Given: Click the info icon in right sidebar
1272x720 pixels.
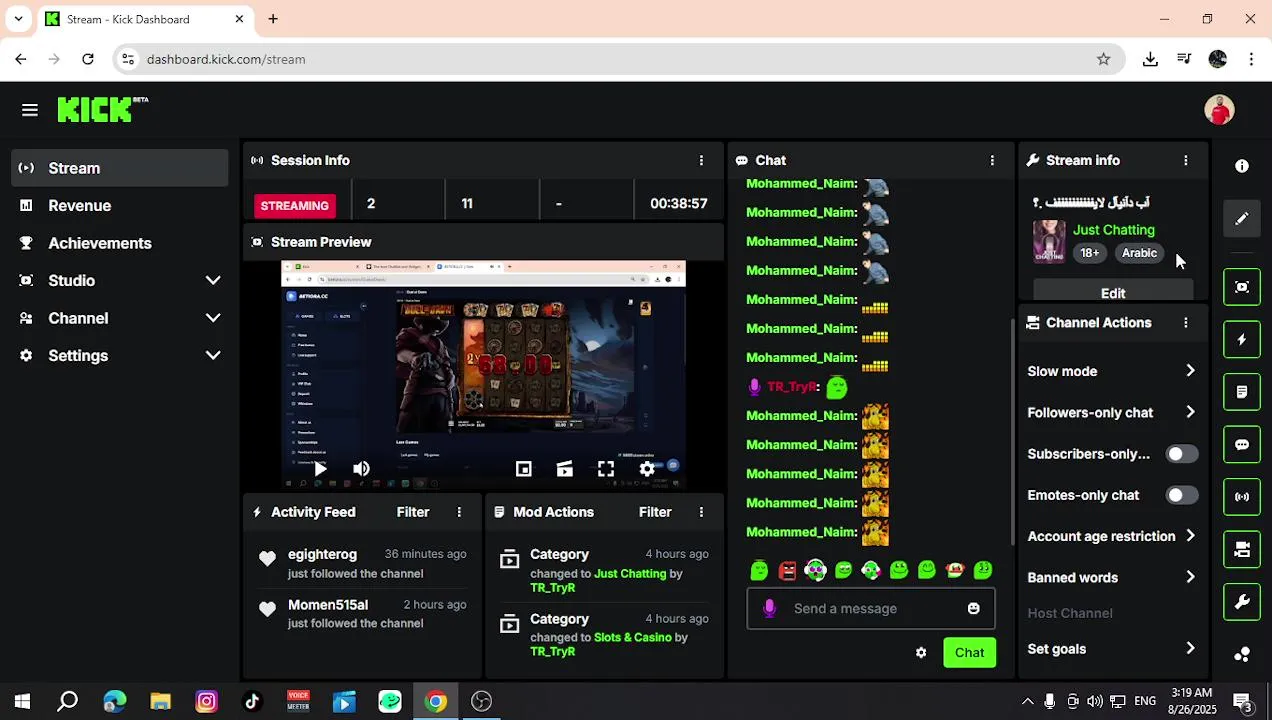Looking at the screenshot, I should coord(1242,166).
